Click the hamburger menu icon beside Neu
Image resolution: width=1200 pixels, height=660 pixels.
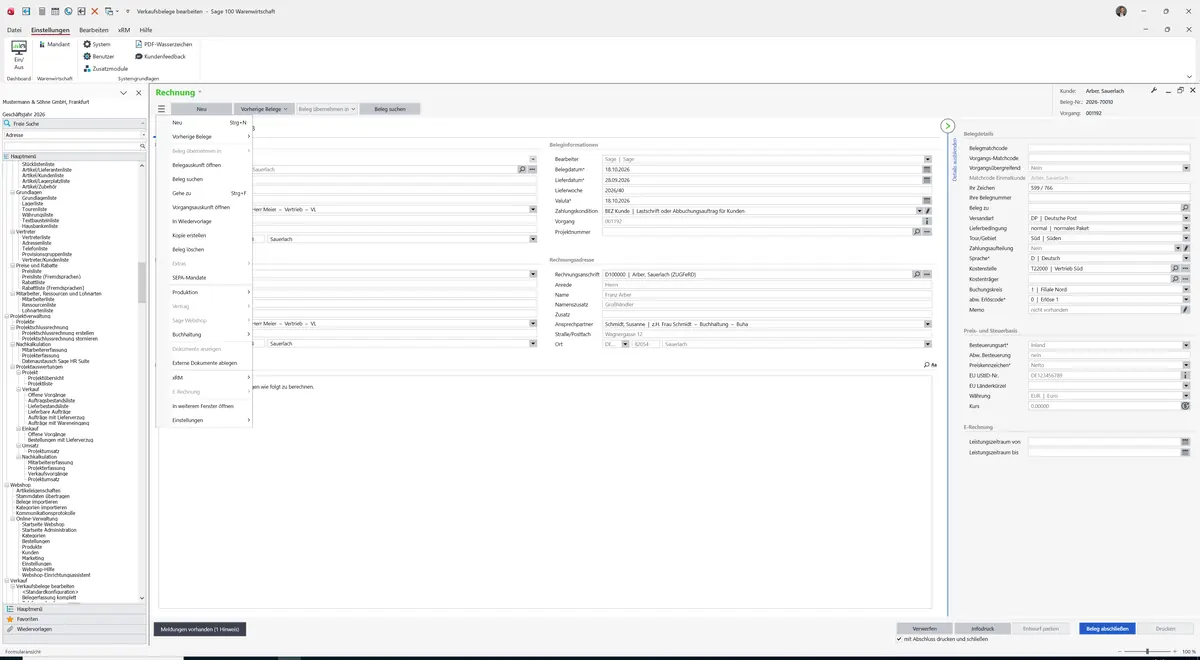coord(161,108)
